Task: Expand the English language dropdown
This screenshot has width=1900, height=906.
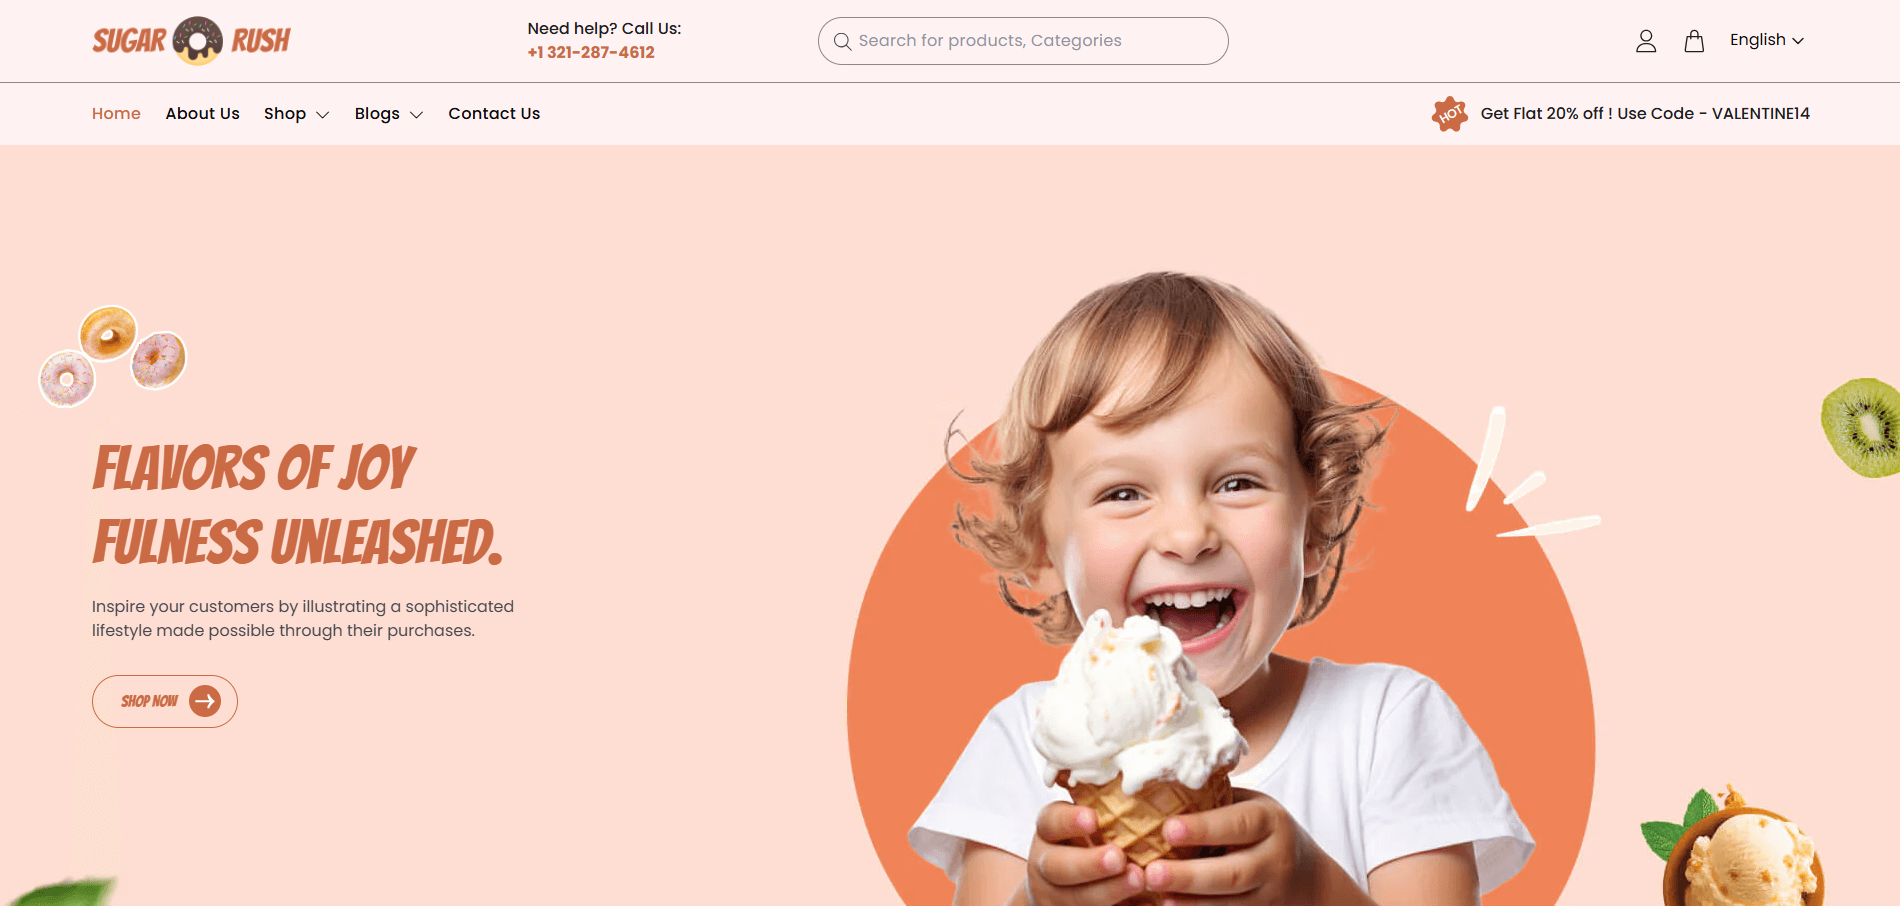Action: tap(1766, 40)
